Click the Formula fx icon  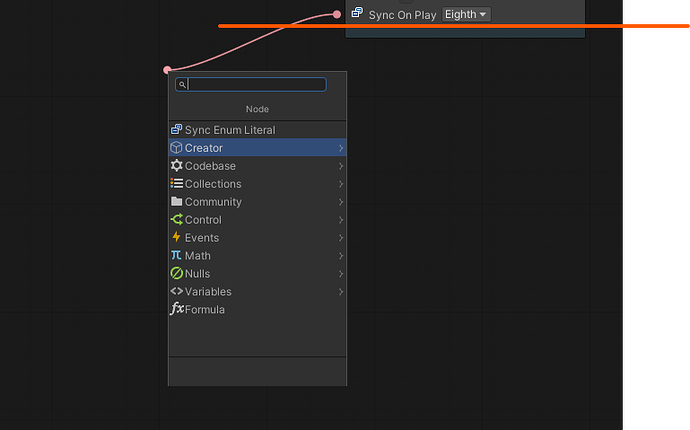pos(177,310)
